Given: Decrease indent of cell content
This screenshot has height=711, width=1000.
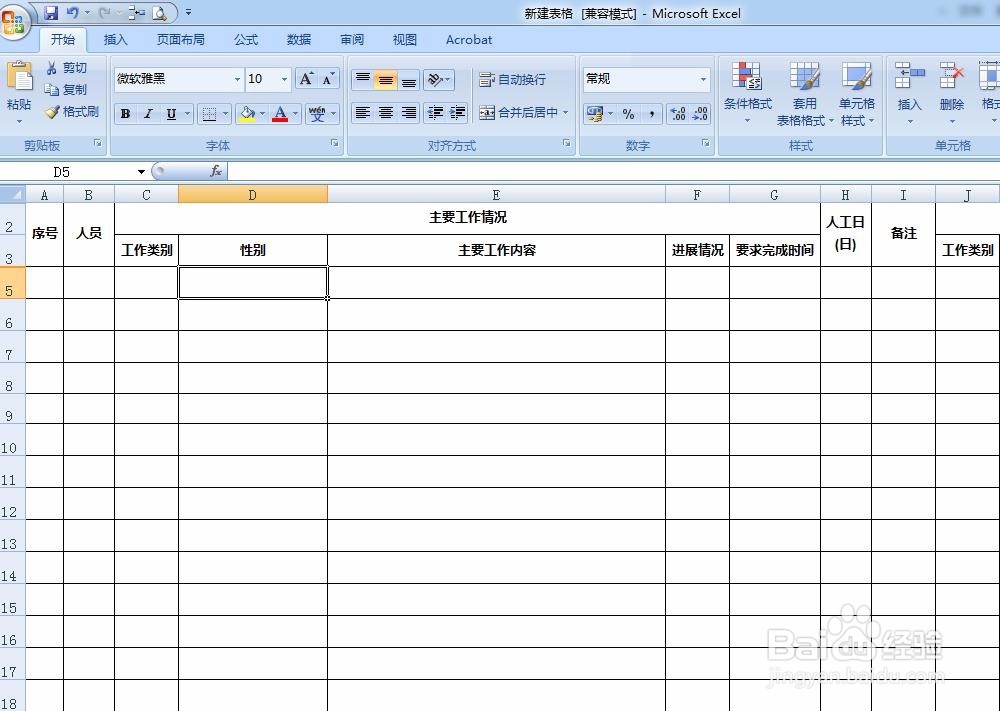Looking at the screenshot, I should (x=436, y=113).
